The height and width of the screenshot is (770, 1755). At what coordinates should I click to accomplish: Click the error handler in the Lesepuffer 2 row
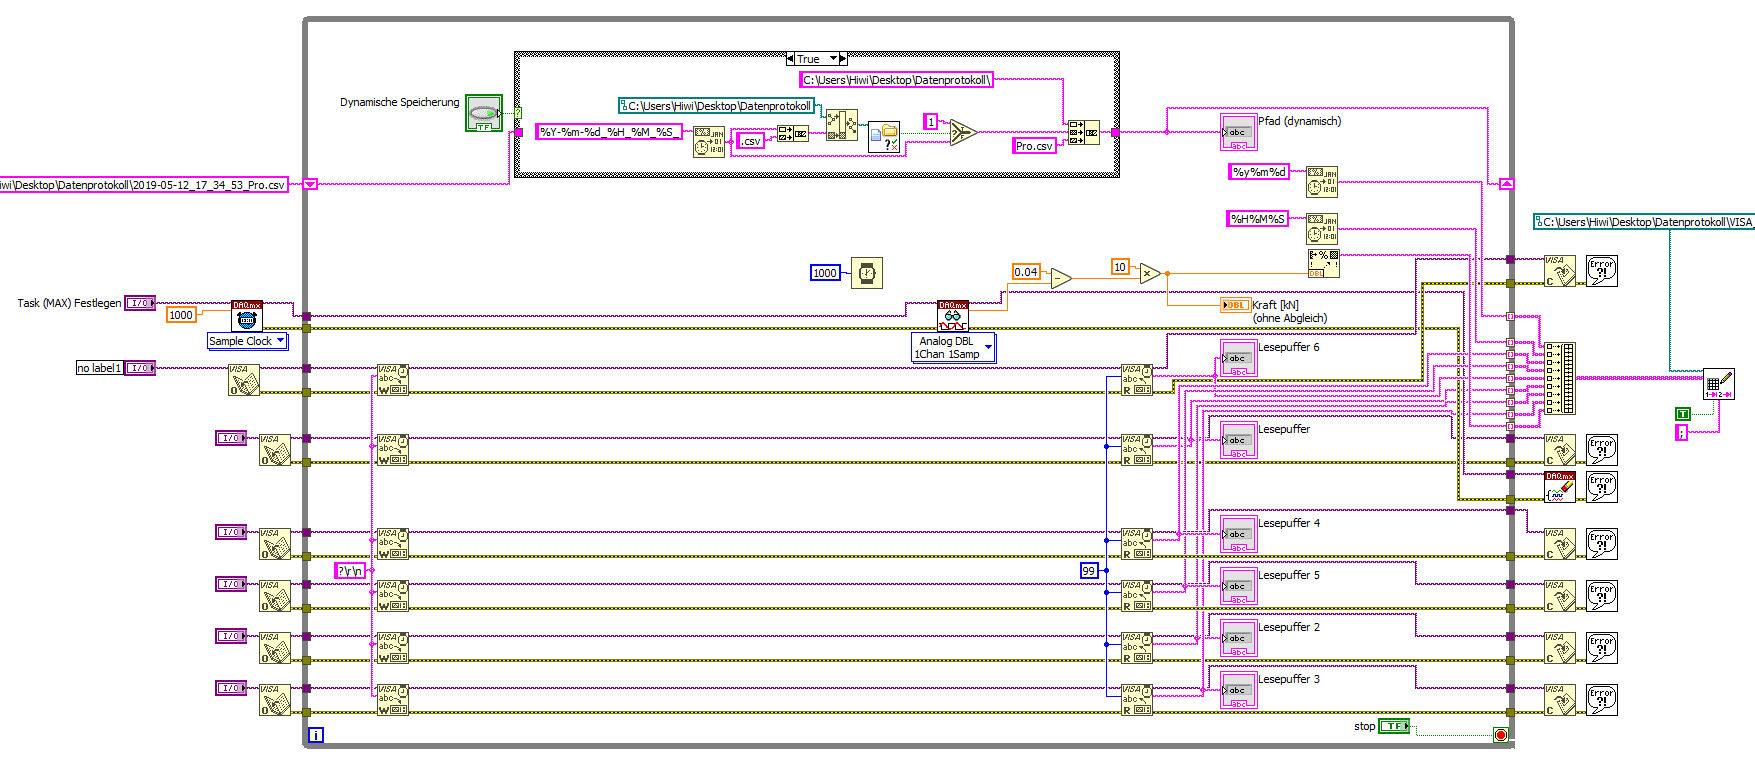click(x=1602, y=648)
